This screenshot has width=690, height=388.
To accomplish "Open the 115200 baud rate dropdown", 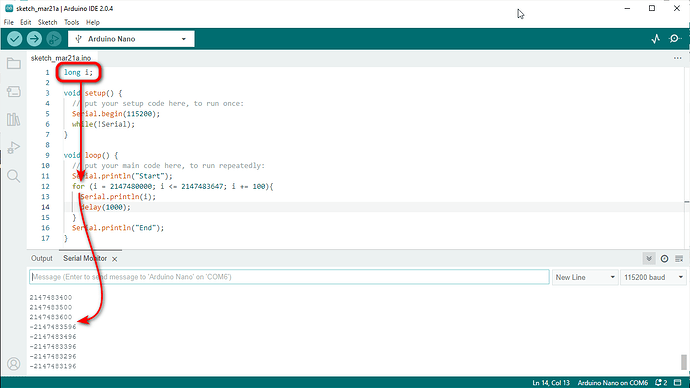I will [x=653, y=277].
